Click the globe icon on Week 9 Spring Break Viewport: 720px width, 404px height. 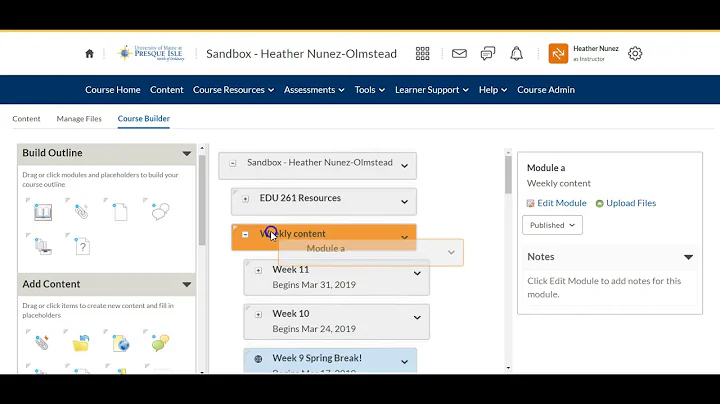tap(259, 359)
